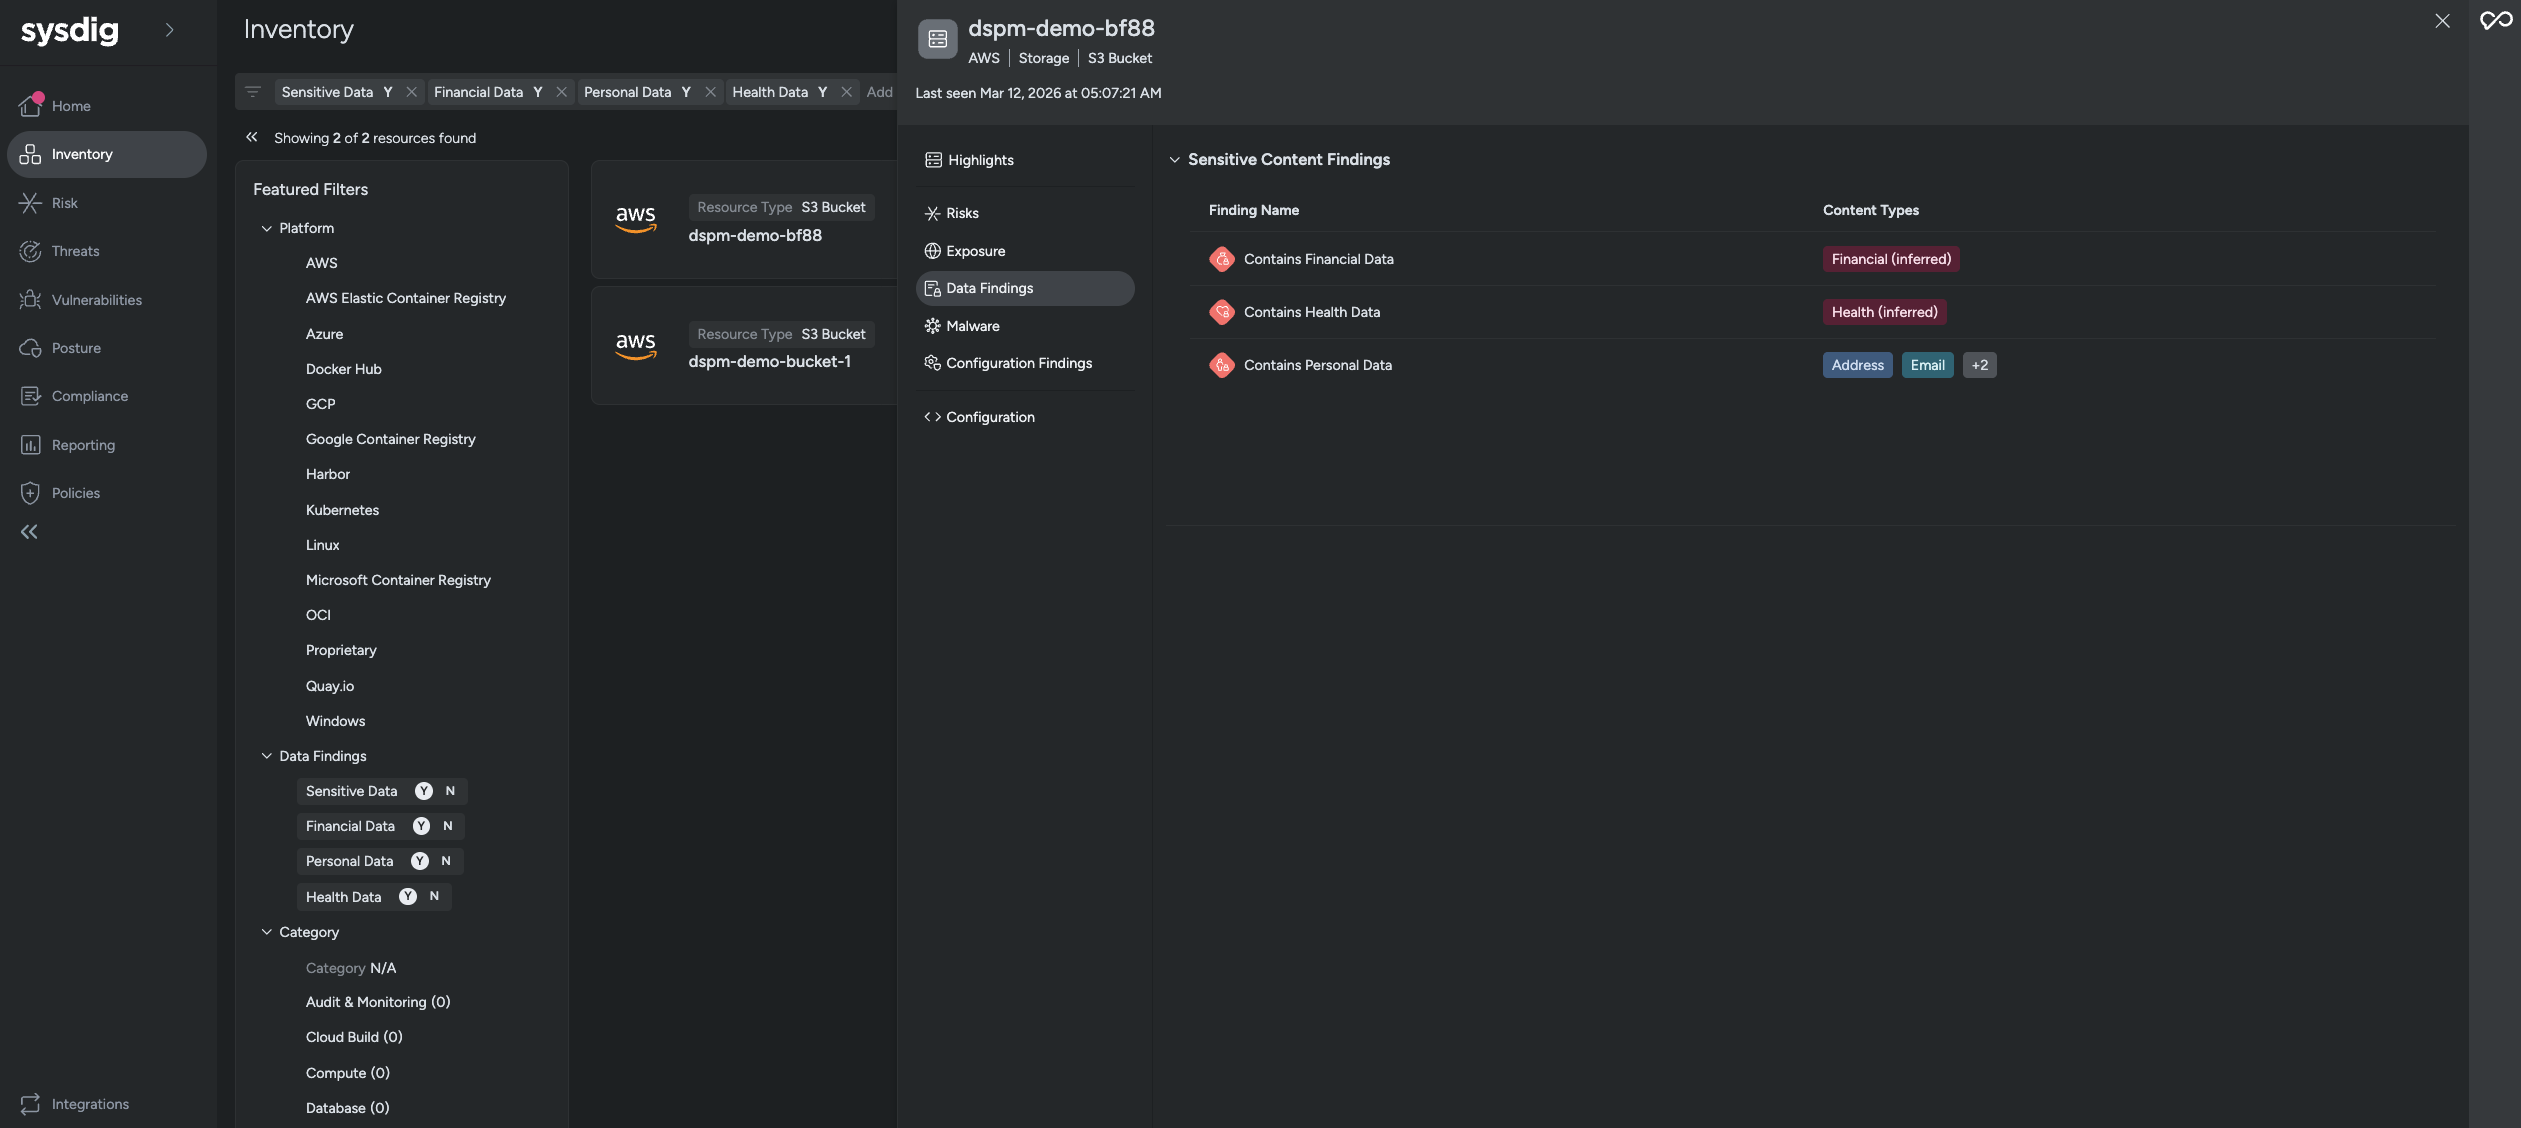Open Configuration Findings for the bucket
This screenshot has width=2521, height=1128.
[1019, 363]
